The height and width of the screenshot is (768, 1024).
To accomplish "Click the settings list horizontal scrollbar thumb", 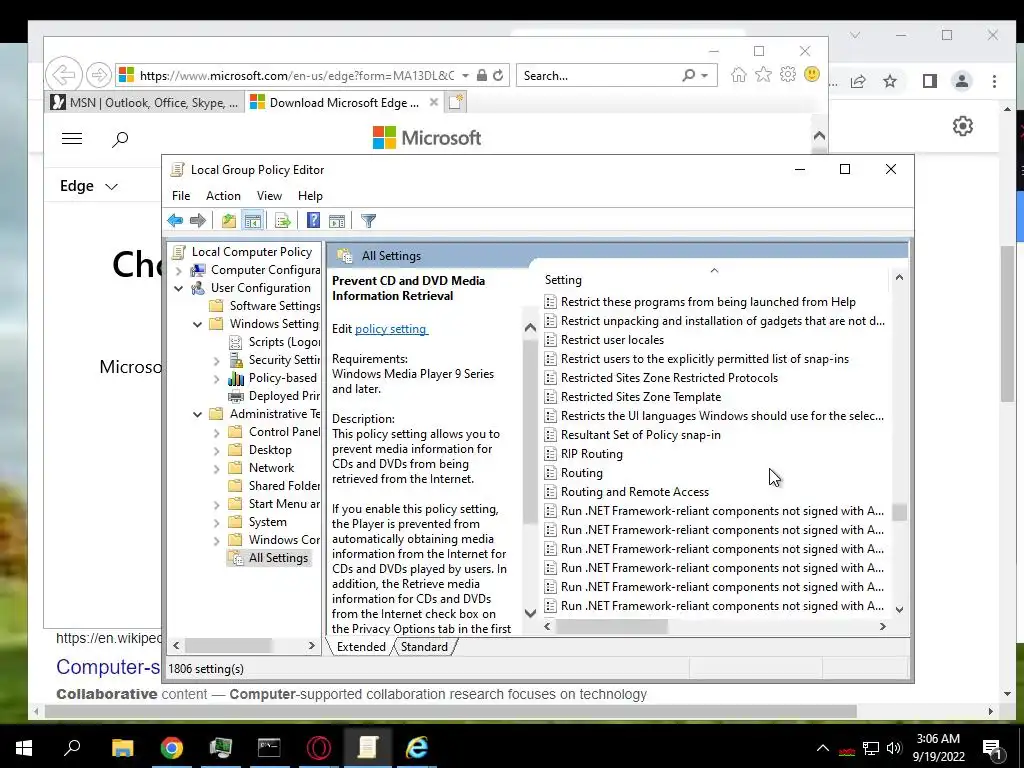I will coord(611,626).
